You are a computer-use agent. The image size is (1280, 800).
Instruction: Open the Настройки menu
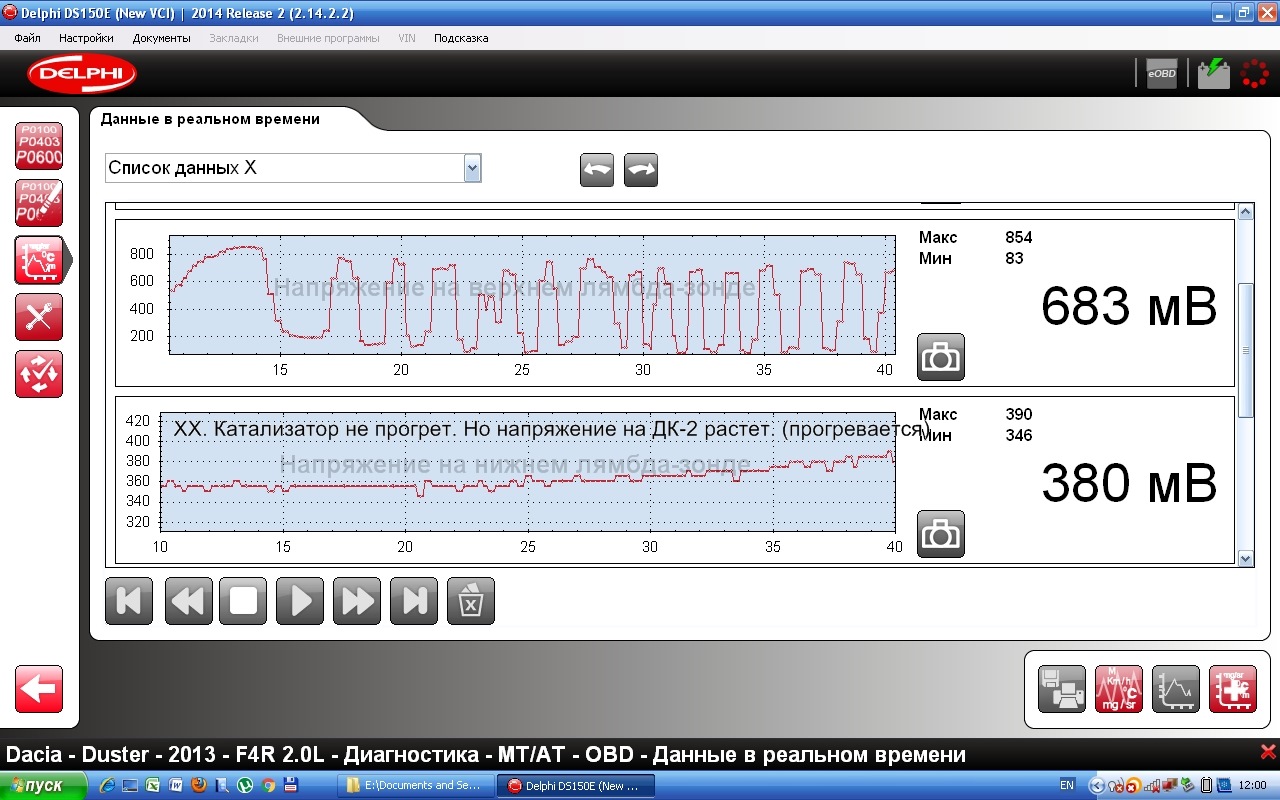point(86,38)
